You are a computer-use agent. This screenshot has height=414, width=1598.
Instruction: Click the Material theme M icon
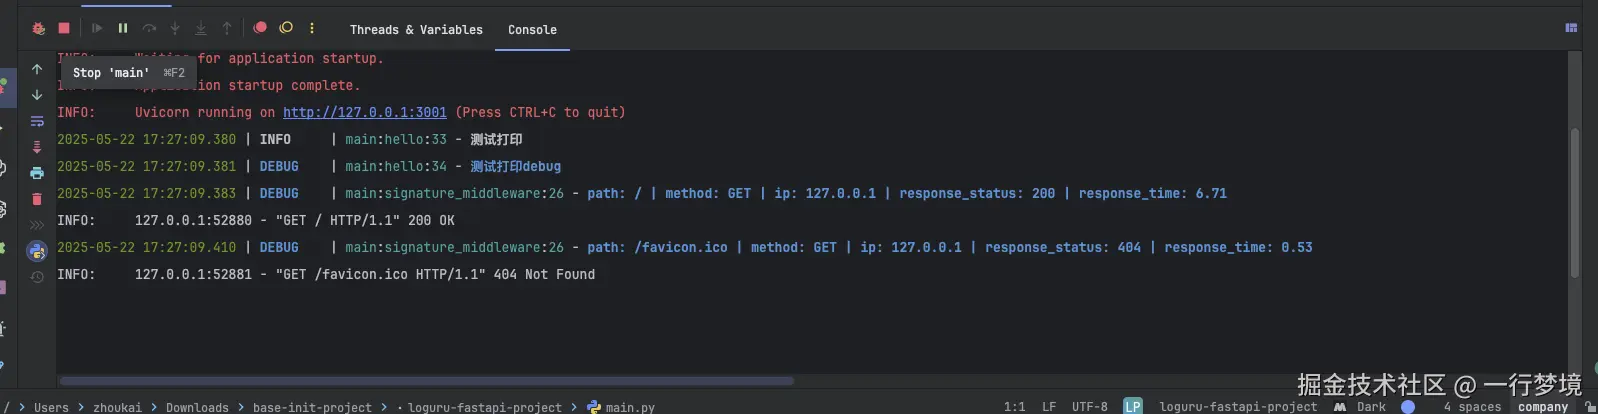click(1340, 406)
